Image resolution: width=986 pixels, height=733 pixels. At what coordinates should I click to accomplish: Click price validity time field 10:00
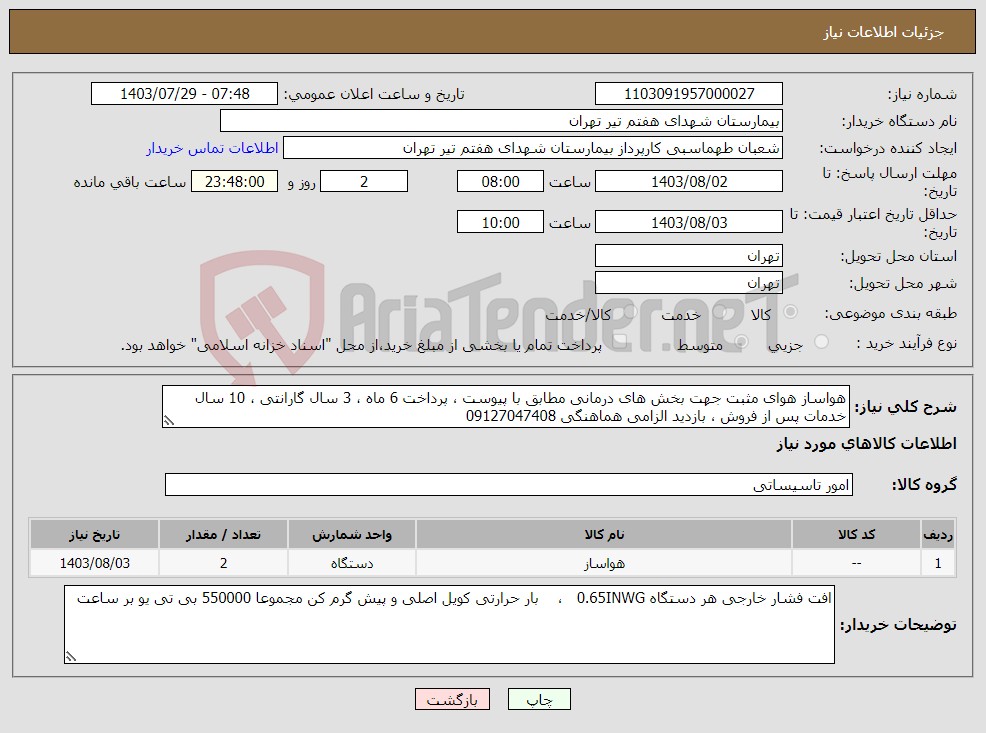pyautogui.click(x=500, y=223)
